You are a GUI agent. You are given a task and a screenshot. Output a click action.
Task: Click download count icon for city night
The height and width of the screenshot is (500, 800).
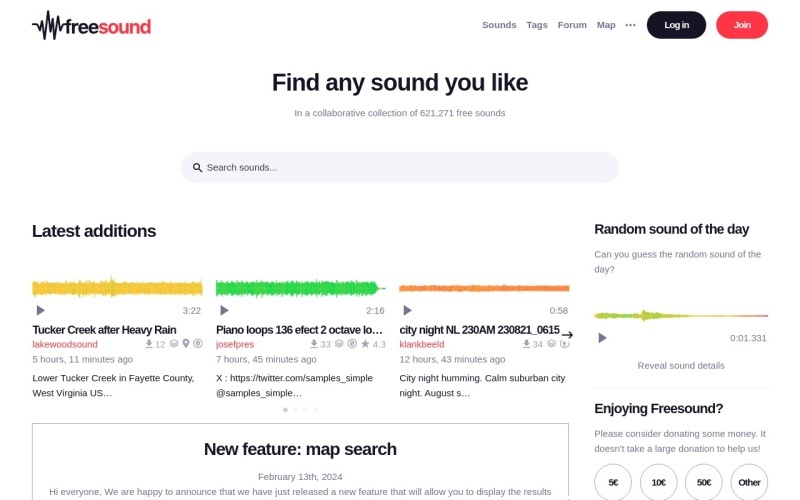coord(527,344)
